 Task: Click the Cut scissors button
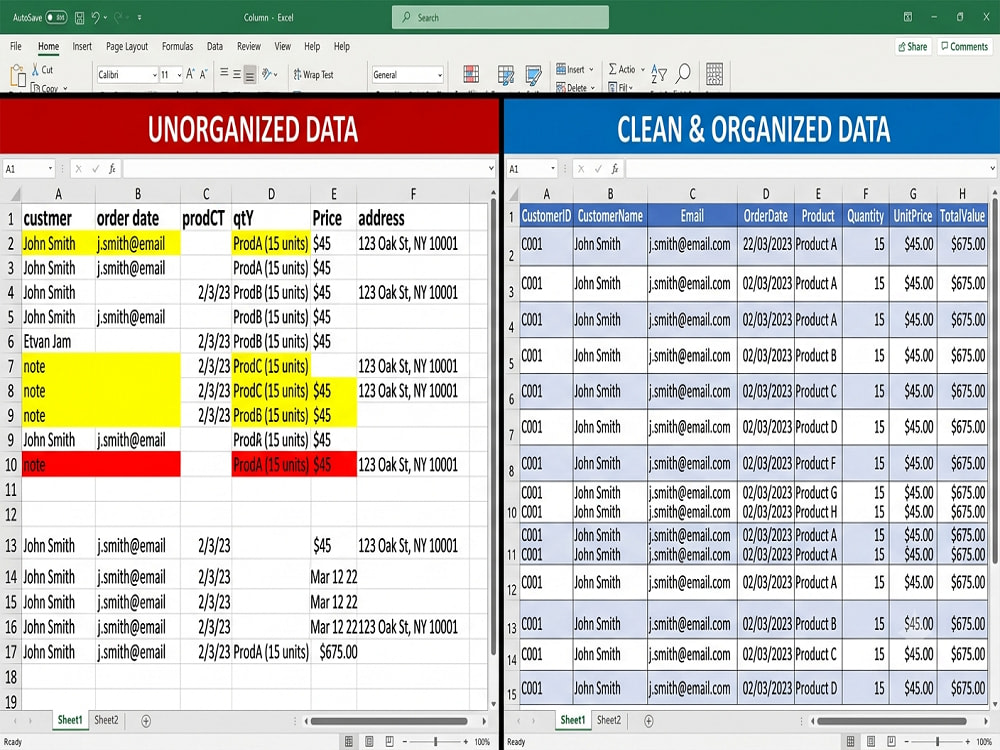pos(43,70)
